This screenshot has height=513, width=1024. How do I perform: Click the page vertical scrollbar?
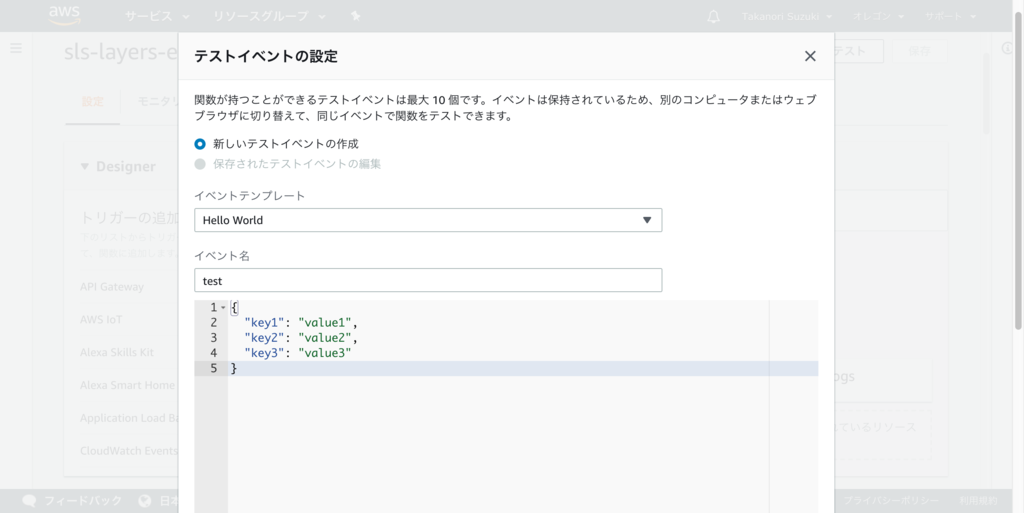coord(1018,170)
